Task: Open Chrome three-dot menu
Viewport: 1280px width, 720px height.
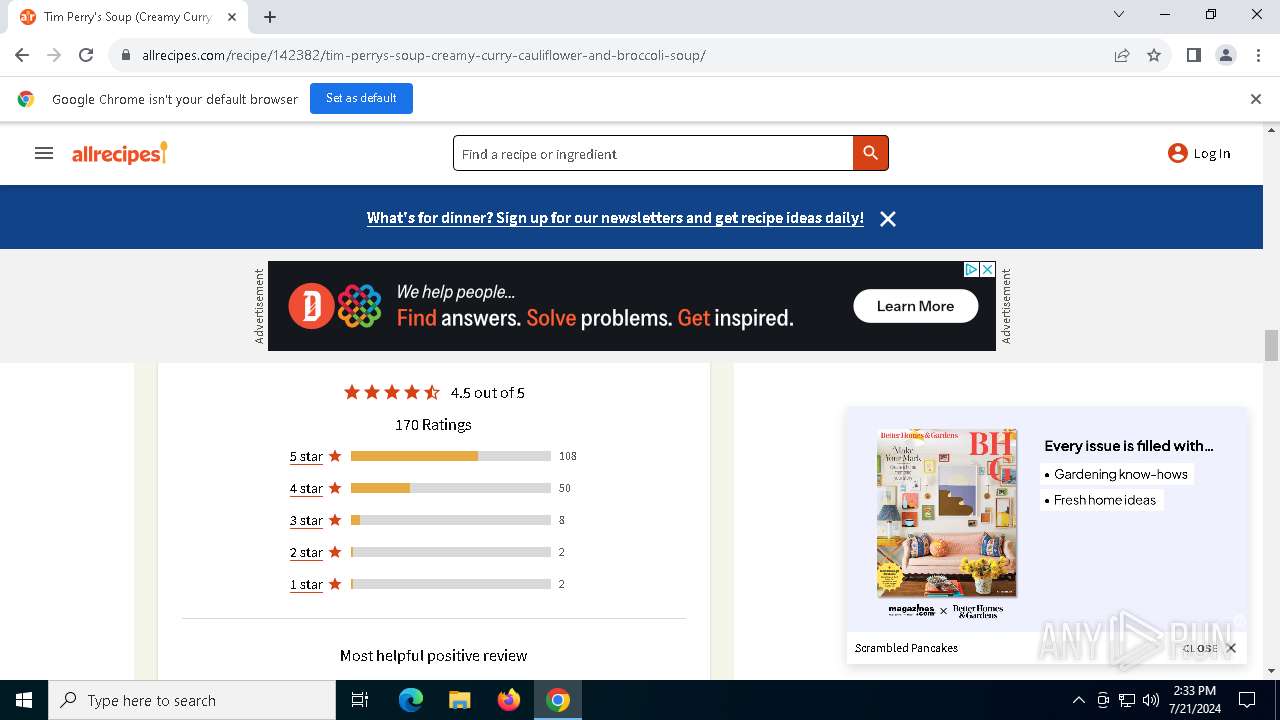Action: 1257,55
